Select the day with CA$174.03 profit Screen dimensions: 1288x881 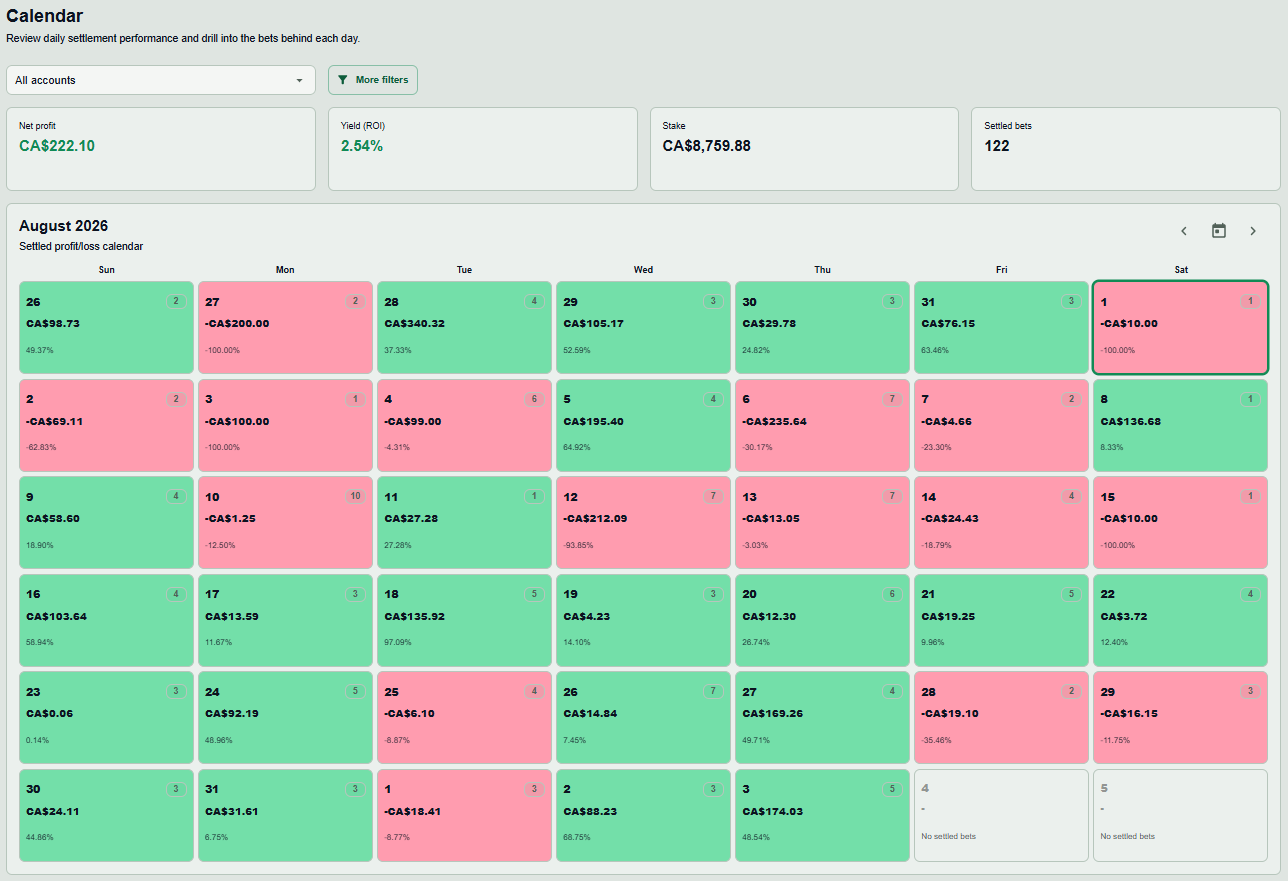click(x=822, y=815)
